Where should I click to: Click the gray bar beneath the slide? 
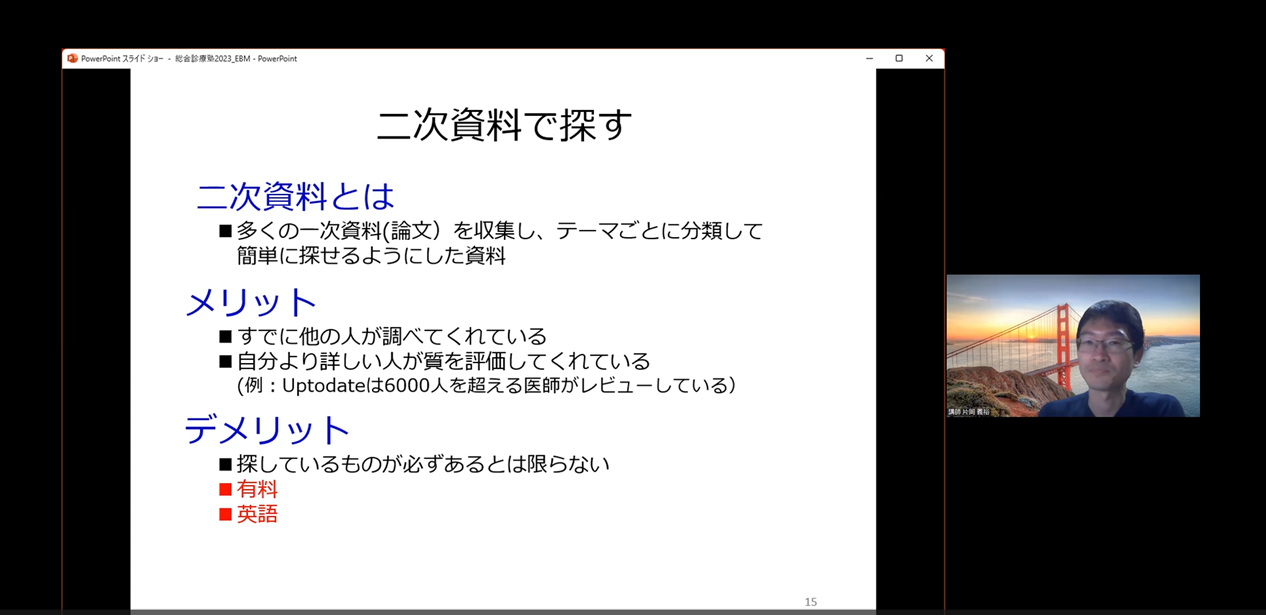tap(503, 611)
